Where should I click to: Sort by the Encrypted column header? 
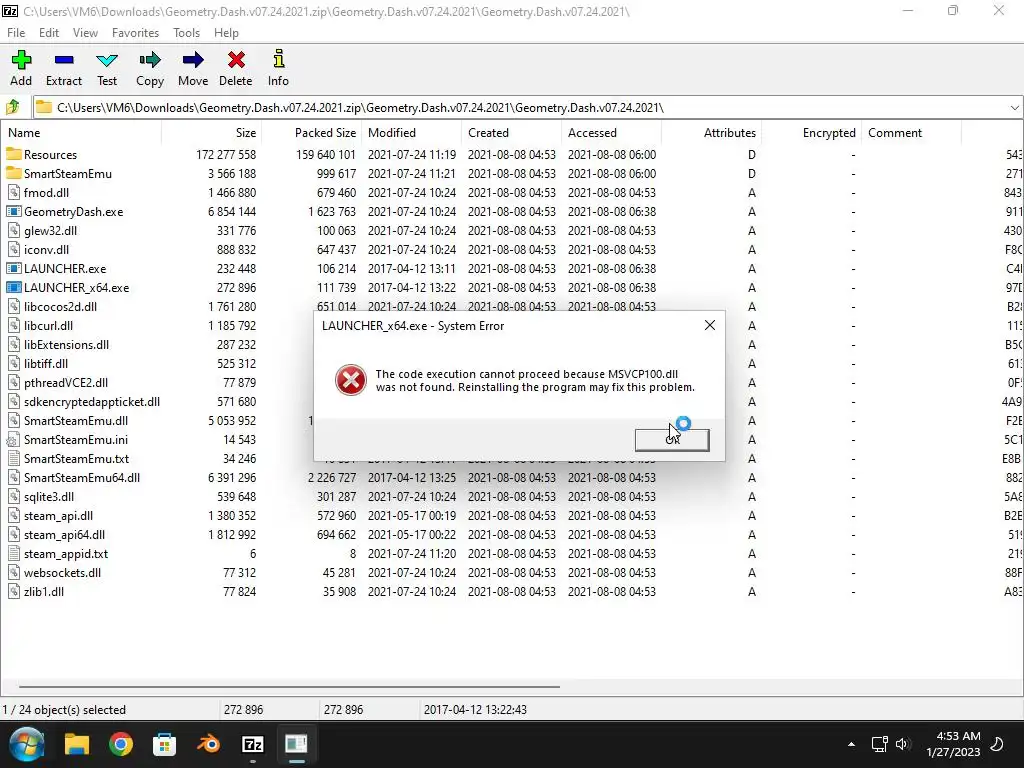[x=811, y=133]
